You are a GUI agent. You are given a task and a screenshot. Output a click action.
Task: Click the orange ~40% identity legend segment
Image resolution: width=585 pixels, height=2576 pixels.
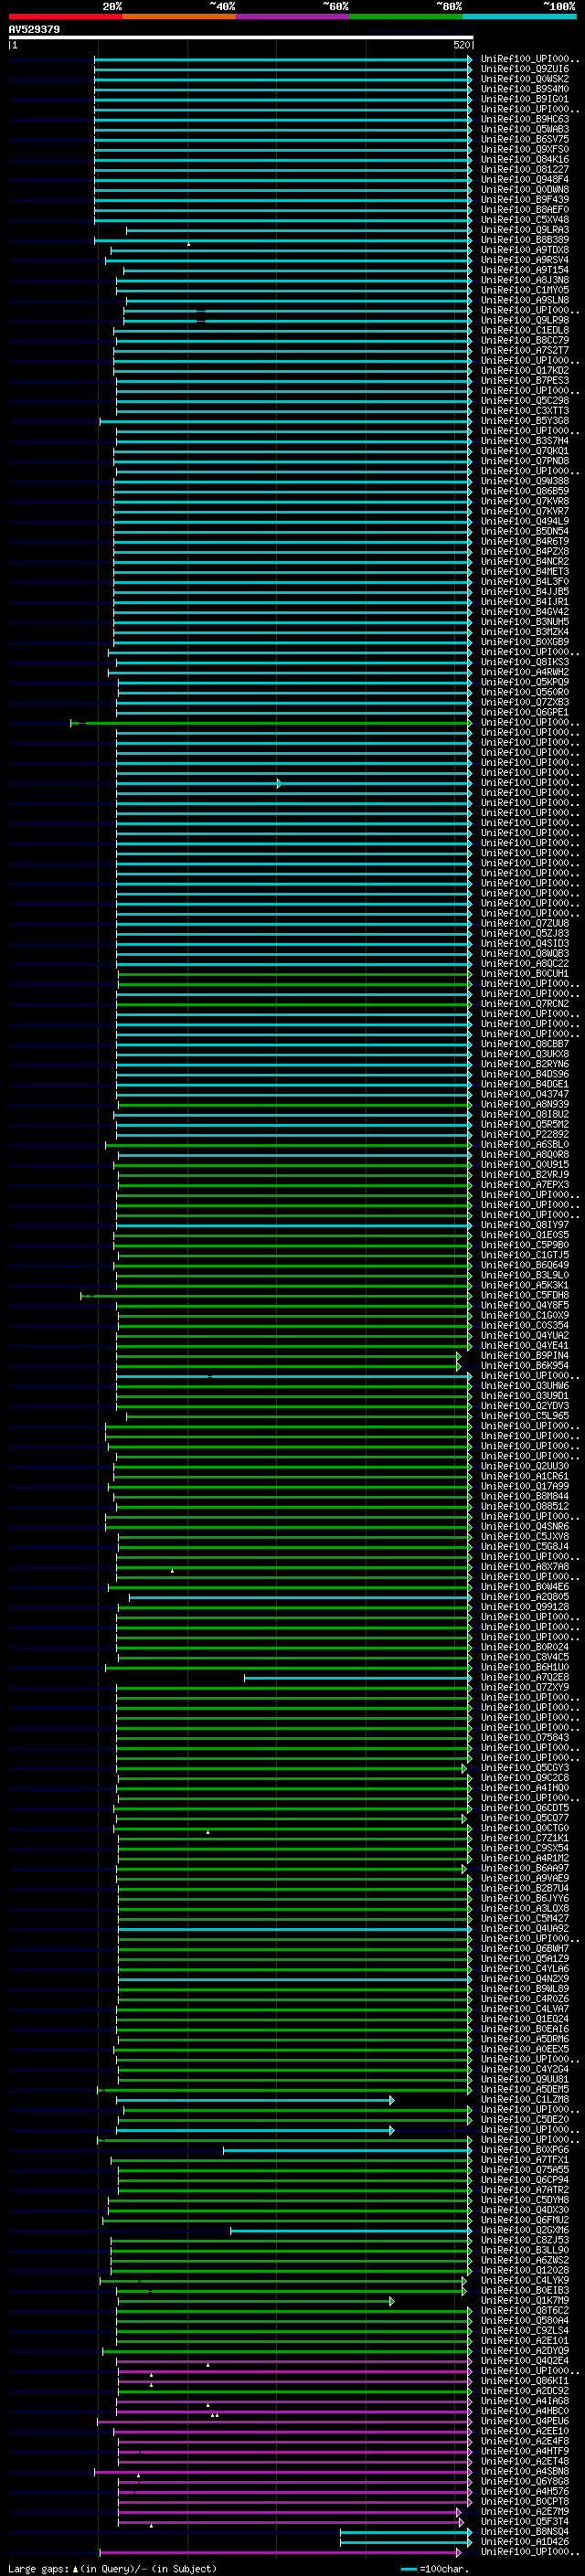(x=179, y=16)
